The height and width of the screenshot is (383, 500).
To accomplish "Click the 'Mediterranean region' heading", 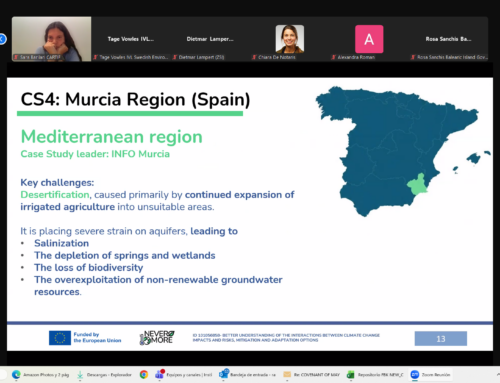I will pyautogui.click(x=112, y=137).
